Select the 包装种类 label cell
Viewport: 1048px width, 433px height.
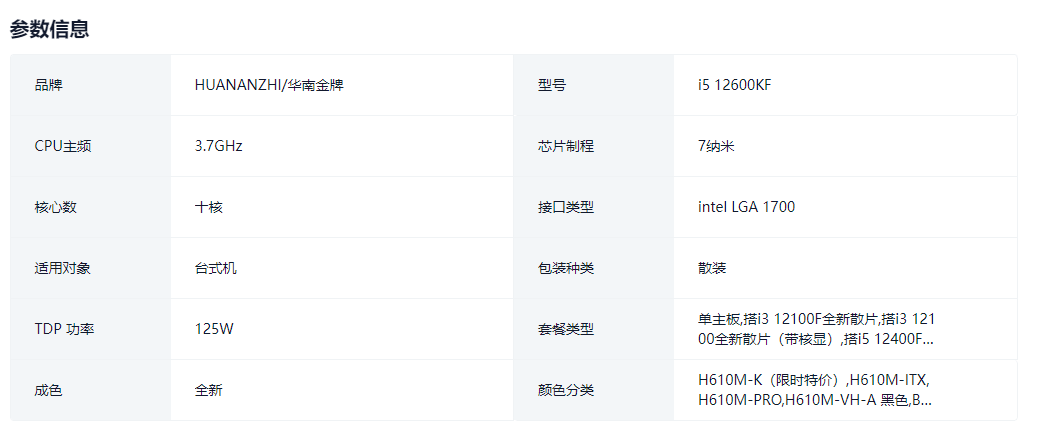566,268
